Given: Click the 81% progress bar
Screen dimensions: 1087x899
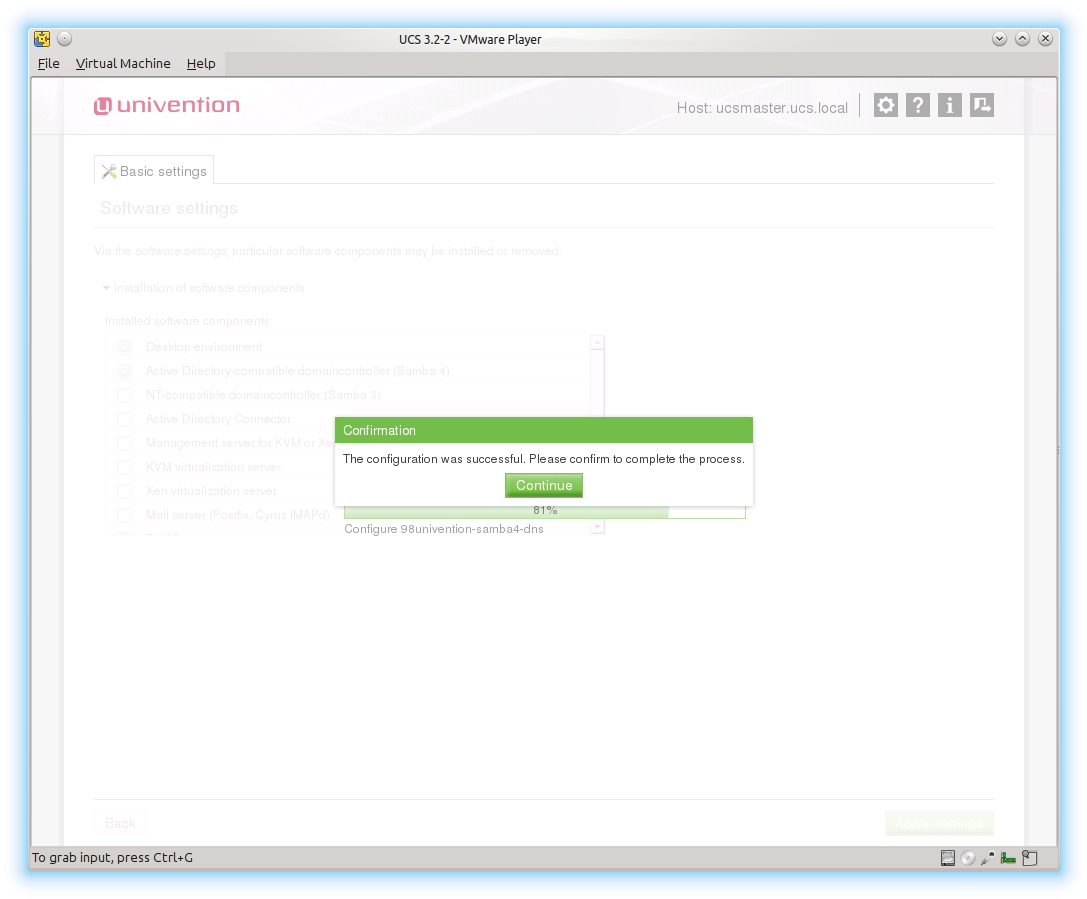Looking at the screenshot, I should tap(545, 512).
